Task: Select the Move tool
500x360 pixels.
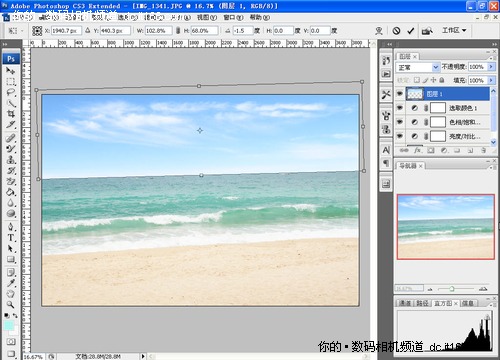Action: click(11, 71)
